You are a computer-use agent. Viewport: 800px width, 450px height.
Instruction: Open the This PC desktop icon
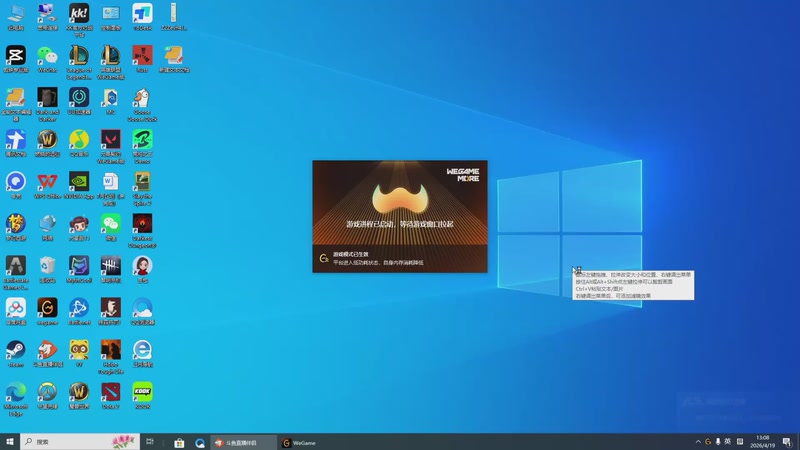[x=16, y=17]
